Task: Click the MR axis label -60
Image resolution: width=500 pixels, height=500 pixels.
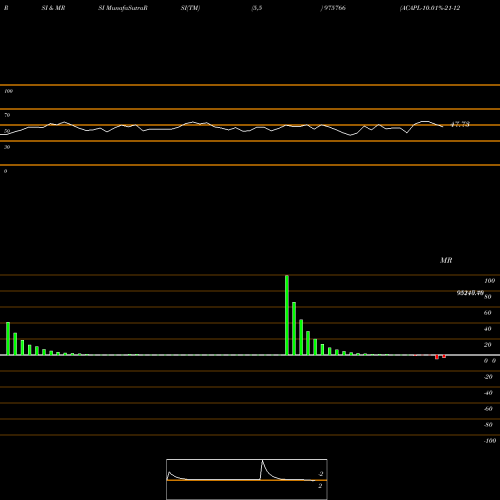Action: point(488,409)
